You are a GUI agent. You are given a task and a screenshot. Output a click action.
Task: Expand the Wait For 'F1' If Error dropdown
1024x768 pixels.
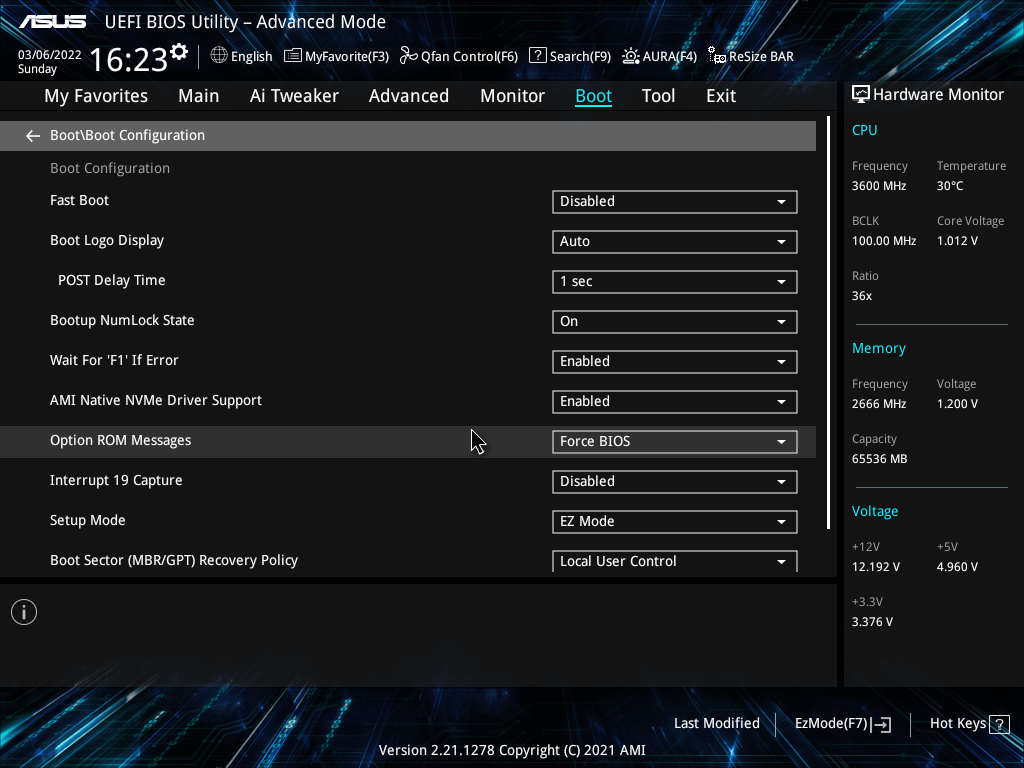pyautogui.click(x=675, y=362)
